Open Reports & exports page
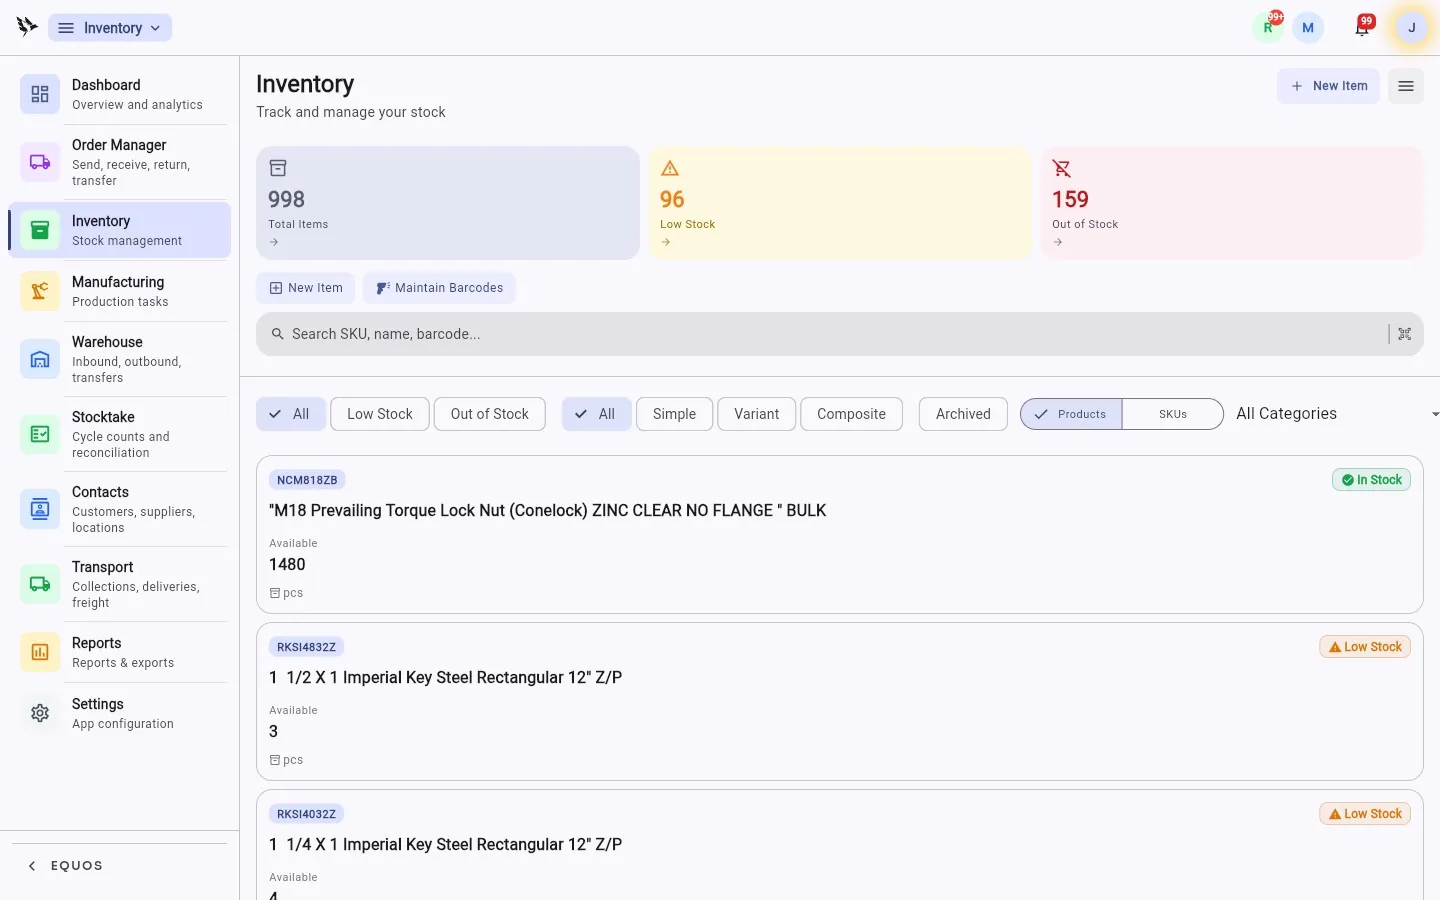 click(120, 652)
